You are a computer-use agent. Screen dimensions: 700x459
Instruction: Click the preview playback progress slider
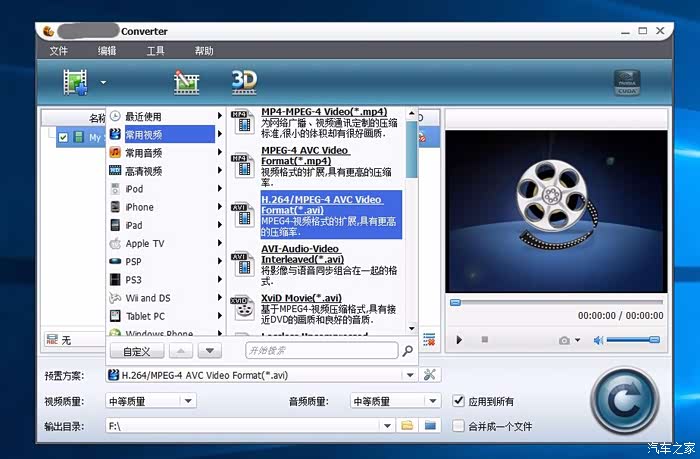[x=555, y=302]
